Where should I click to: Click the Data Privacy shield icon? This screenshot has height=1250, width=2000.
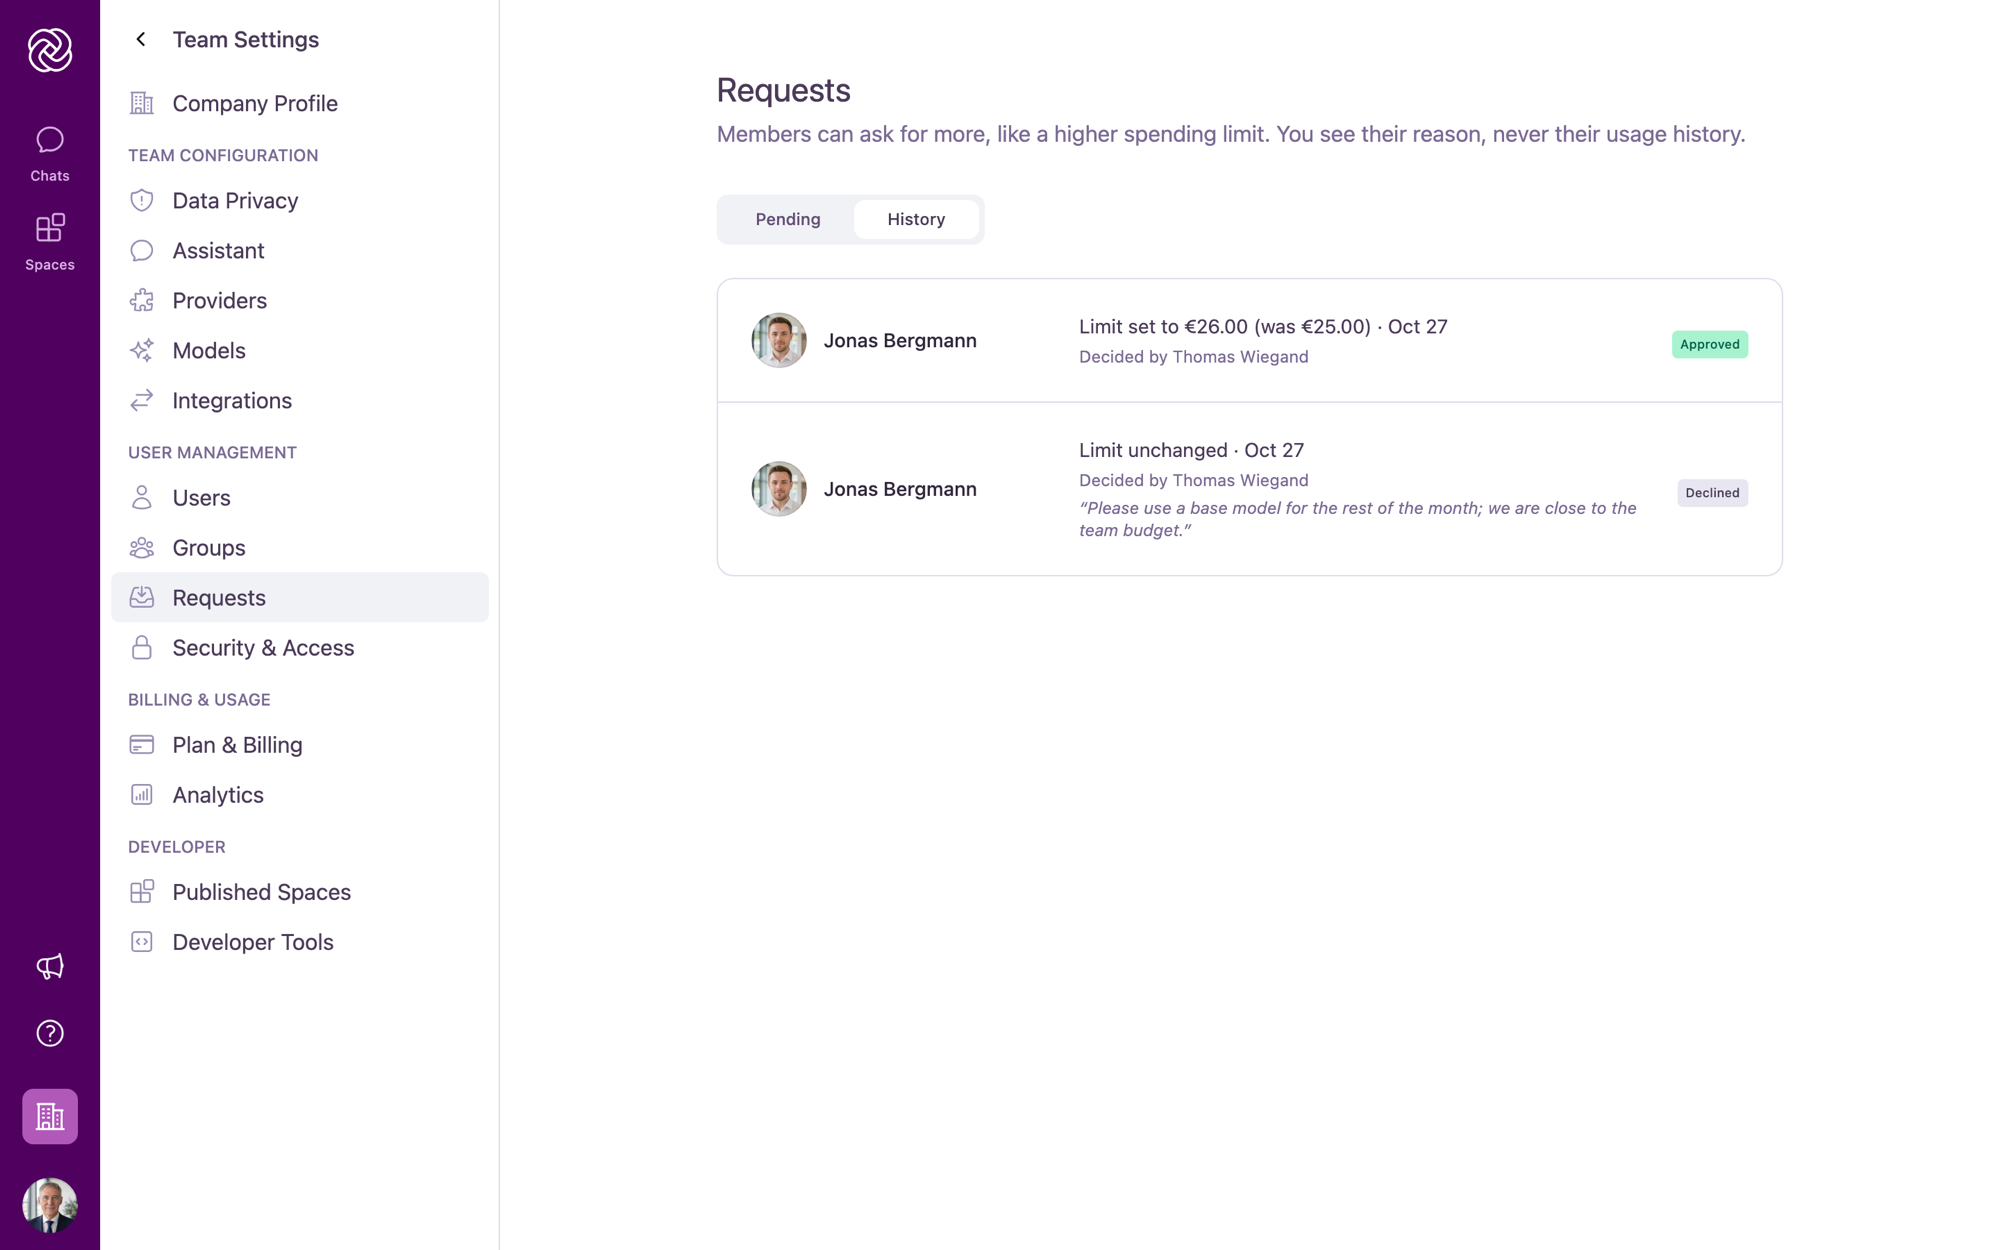[142, 200]
